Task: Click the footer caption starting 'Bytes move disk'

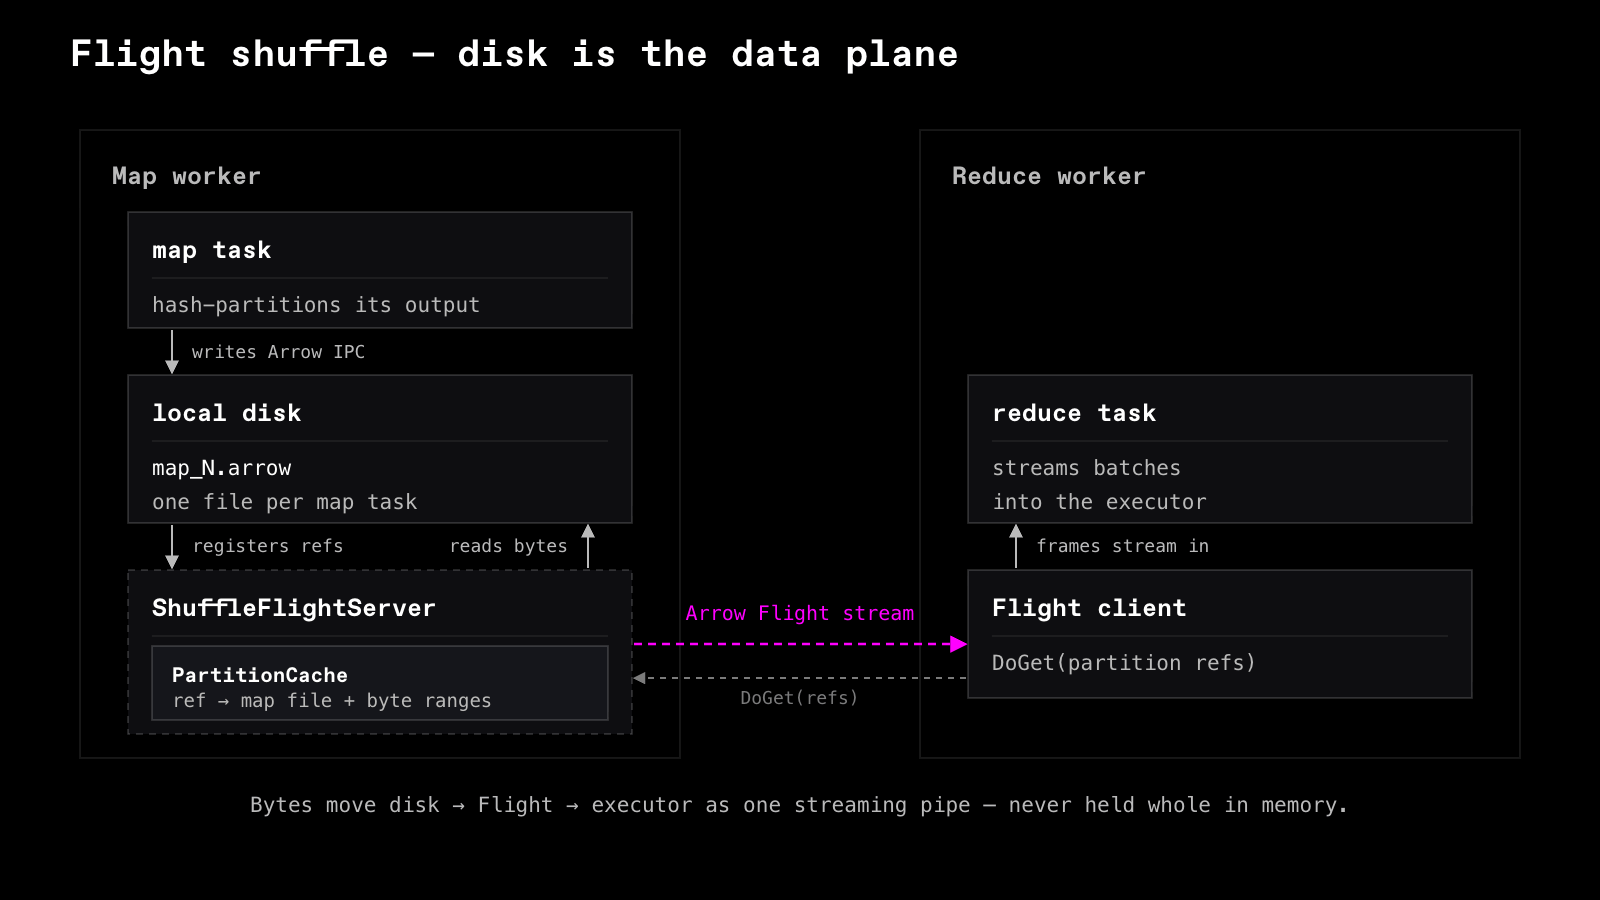Action: pos(799,805)
